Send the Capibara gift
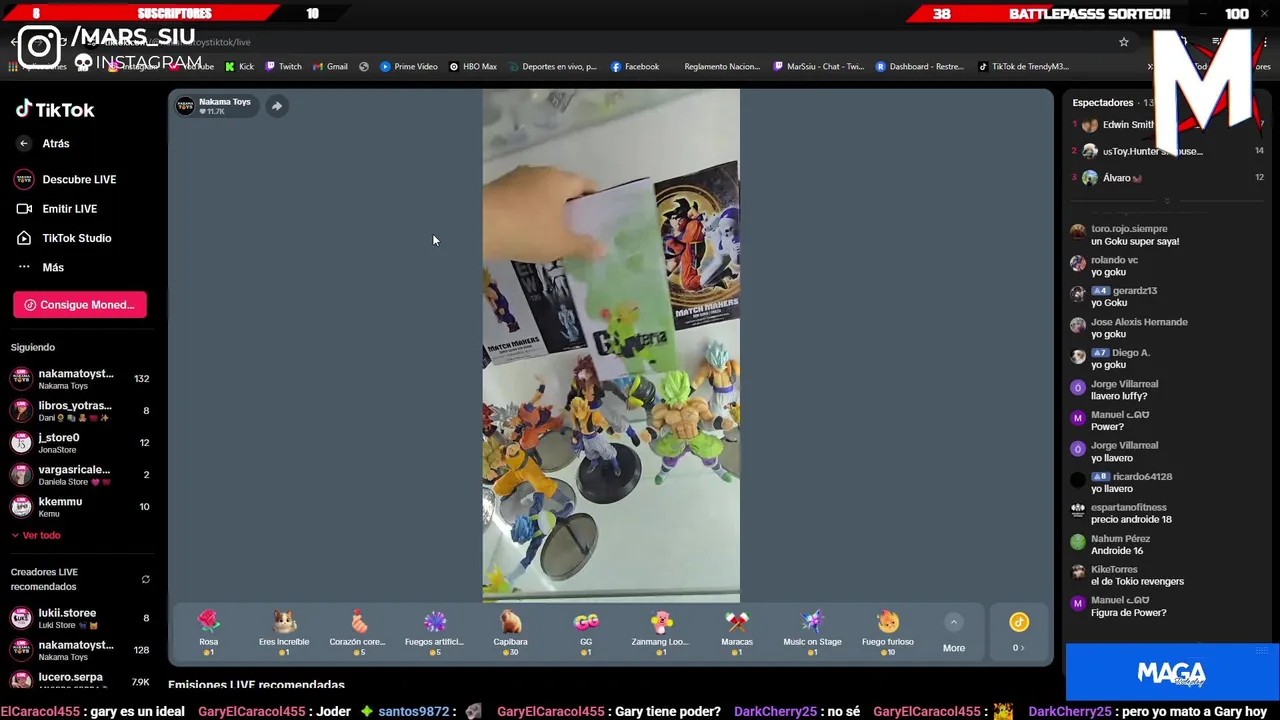 click(510, 633)
